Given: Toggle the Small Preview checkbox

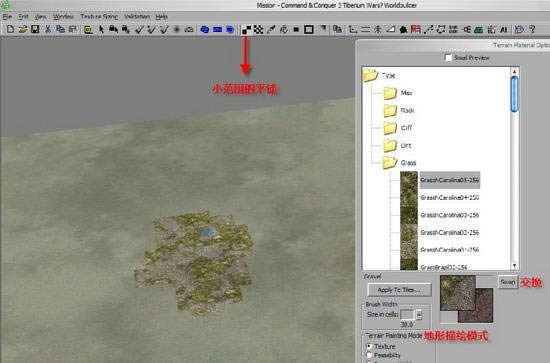Looking at the screenshot, I should click(448, 58).
